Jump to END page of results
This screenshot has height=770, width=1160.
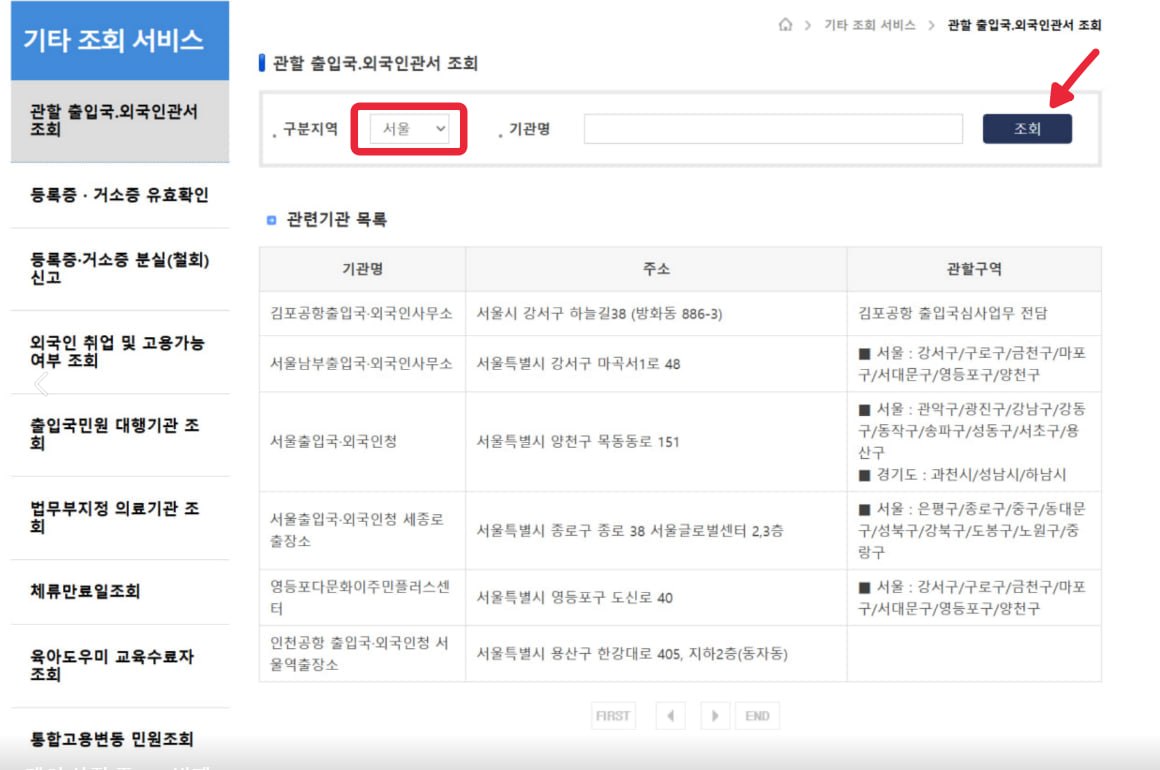click(x=757, y=716)
